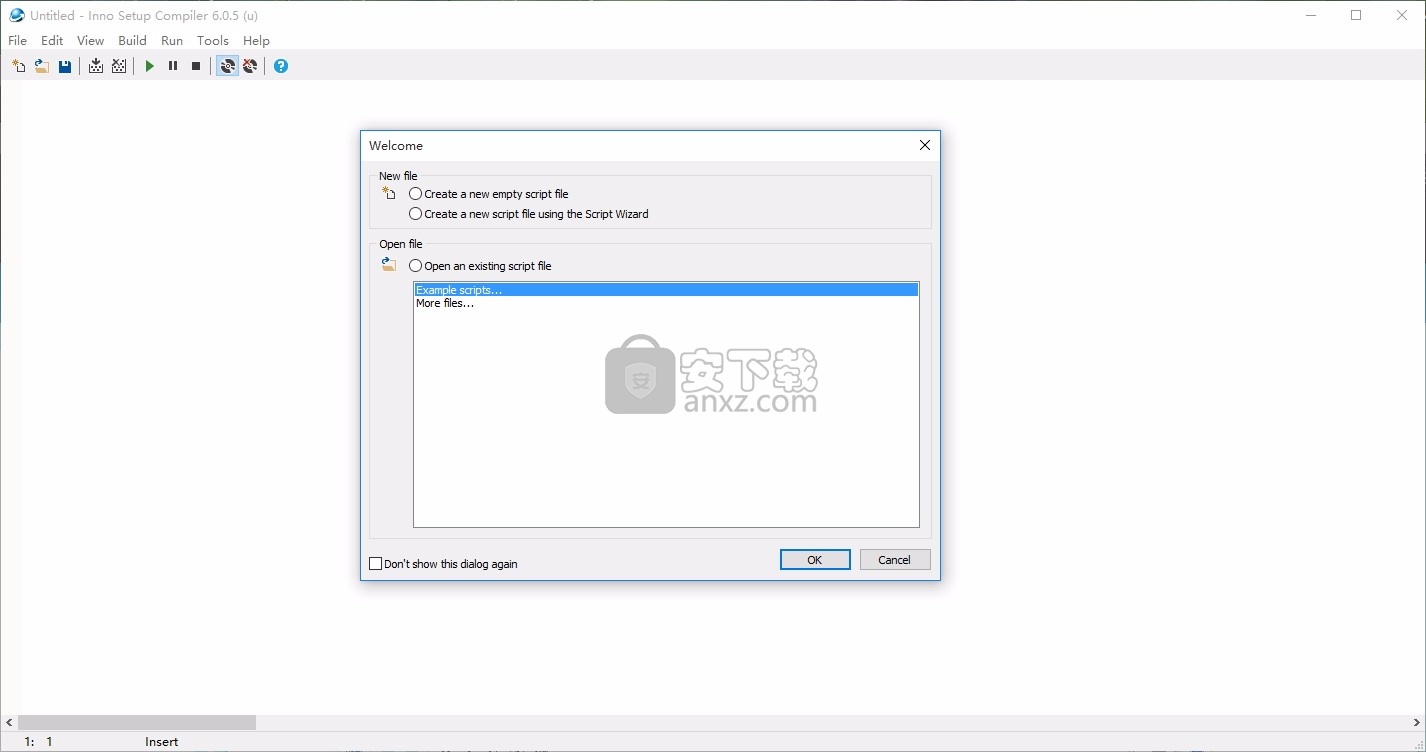Open the Edit menu
This screenshot has width=1426, height=752.
(x=52, y=41)
